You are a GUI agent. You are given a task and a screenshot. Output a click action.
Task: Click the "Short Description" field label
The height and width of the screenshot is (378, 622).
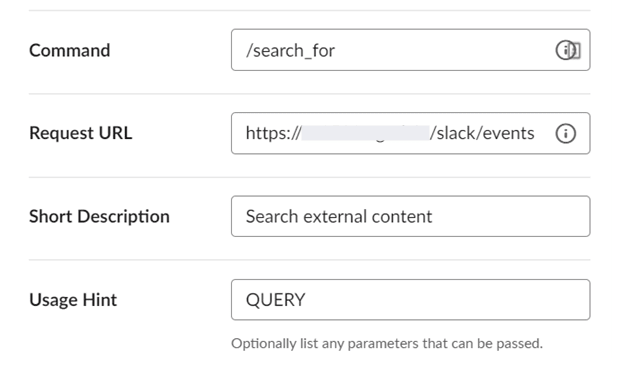99,217
